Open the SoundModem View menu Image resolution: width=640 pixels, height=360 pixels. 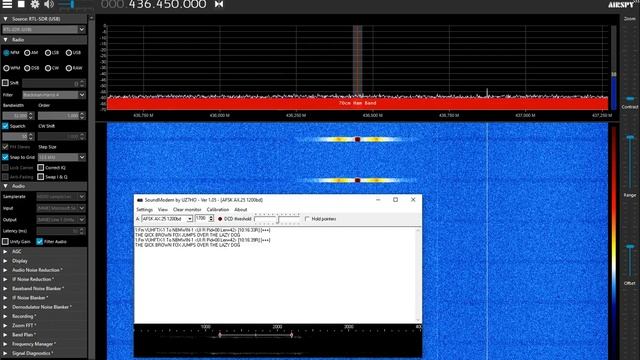[162, 210]
